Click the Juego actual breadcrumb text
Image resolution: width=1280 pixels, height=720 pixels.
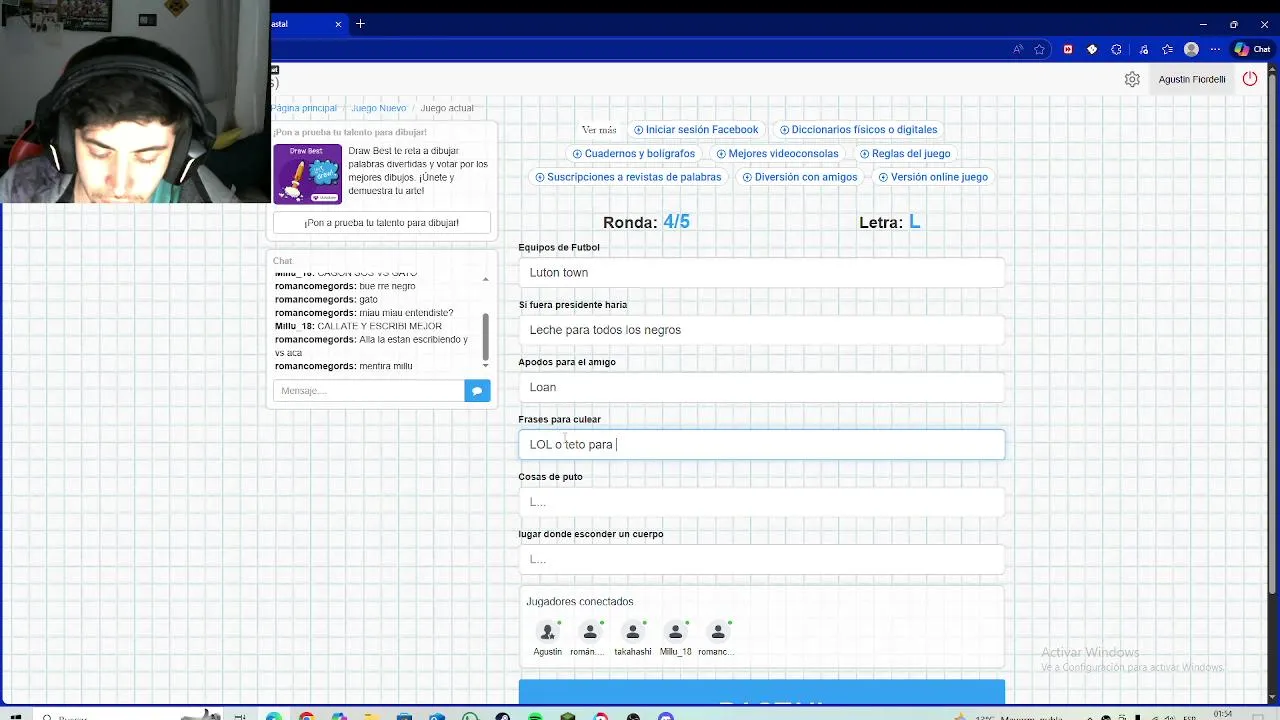pyautogui.click(x=447, y=108)
